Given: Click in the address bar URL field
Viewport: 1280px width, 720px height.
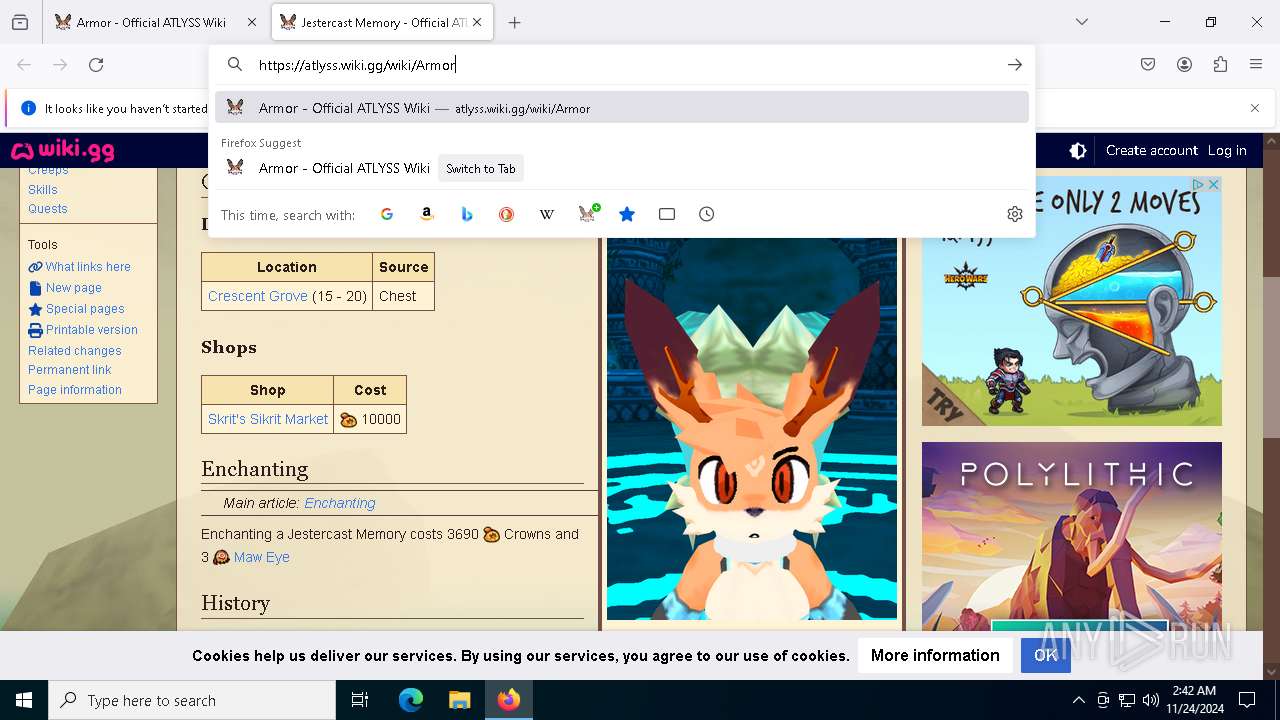Looking at the screenshot, I should pyautogui.click(x=620, y=65).
